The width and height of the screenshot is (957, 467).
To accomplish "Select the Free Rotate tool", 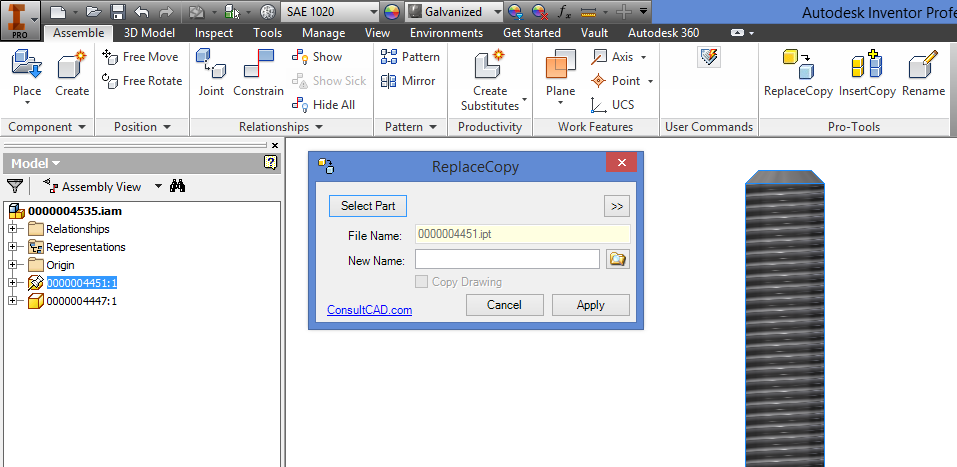I will click(142, 81).
